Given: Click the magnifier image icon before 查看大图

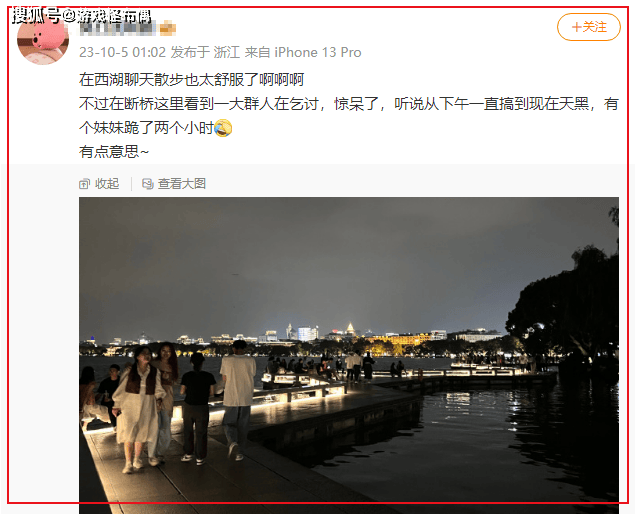Looking at the screenshot, I should pyautogui.click(x=147, y=184).
